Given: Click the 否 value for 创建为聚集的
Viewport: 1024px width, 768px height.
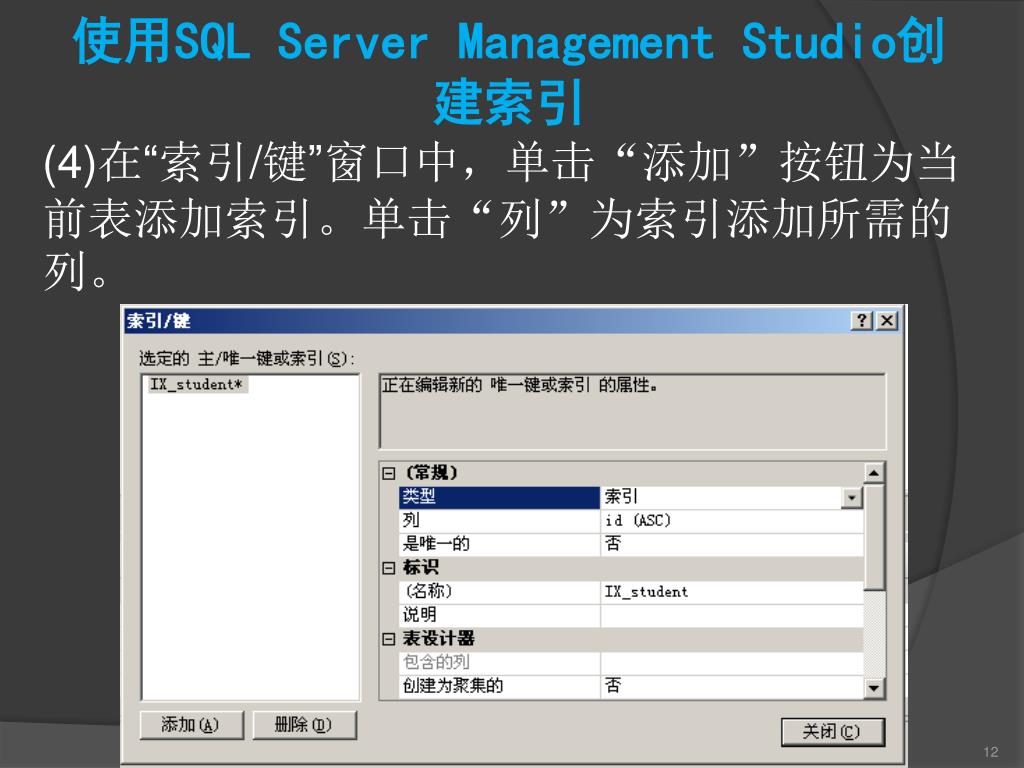Looking at the screenshot, I should (731, 686).
